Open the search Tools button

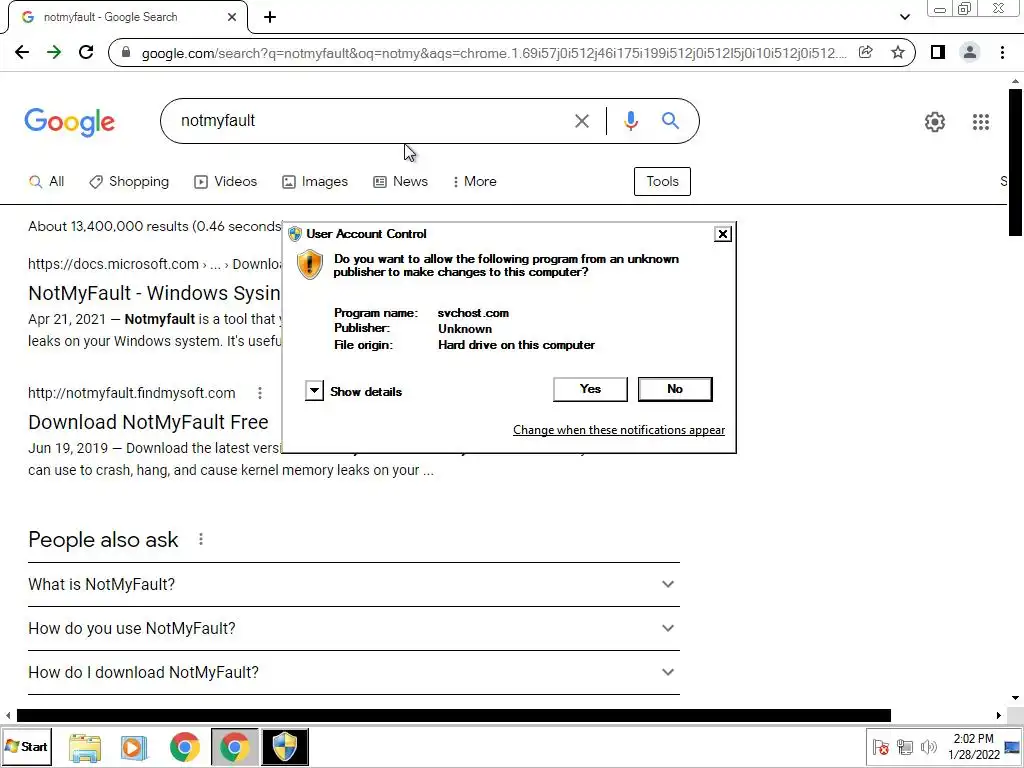[662, 182]
